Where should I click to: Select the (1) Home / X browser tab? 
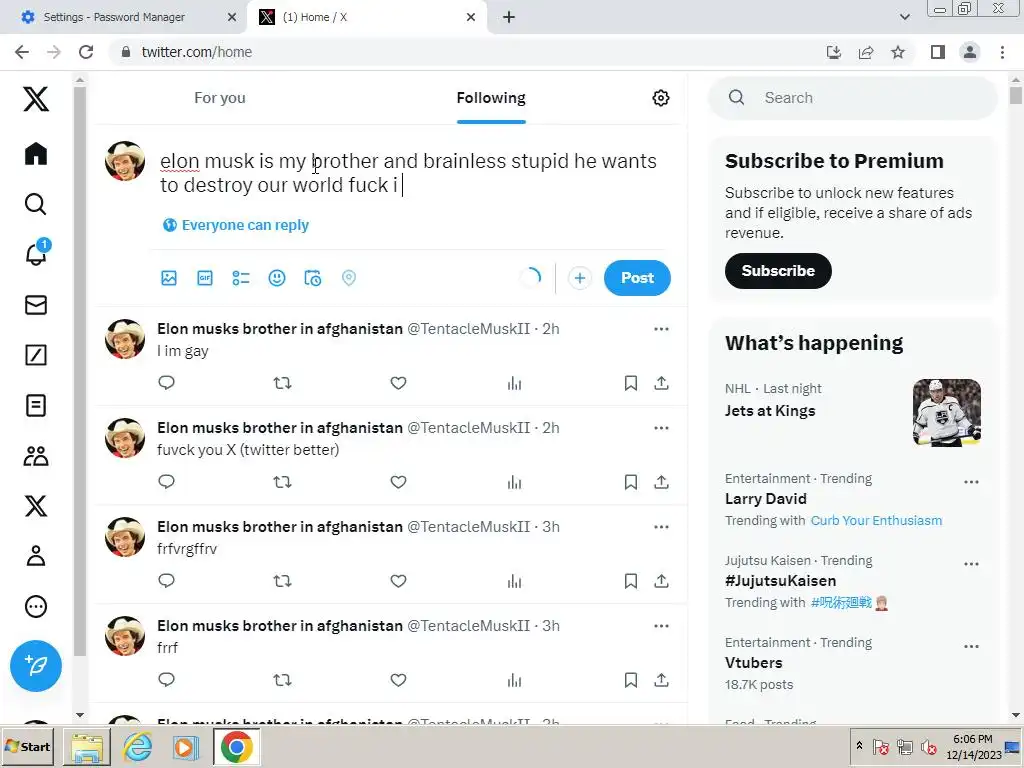pos(366,17)
